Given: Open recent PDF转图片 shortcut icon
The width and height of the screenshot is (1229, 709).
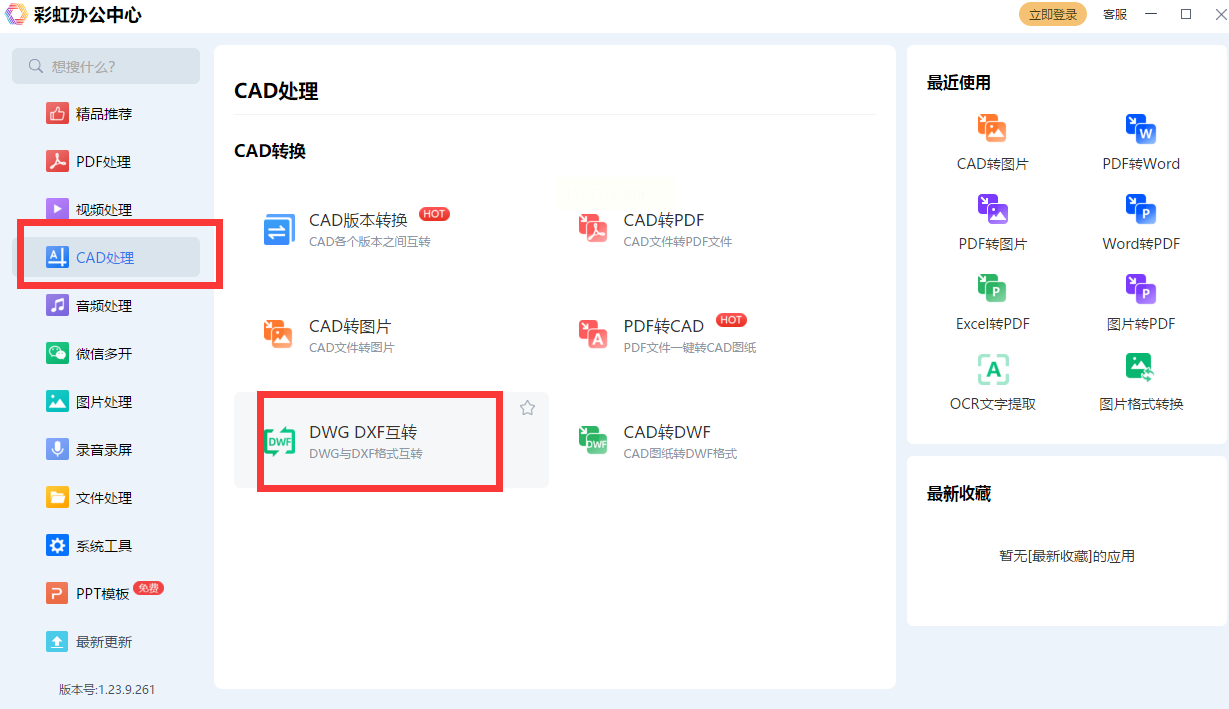Looking at the screenshot, I should [992, 208].
